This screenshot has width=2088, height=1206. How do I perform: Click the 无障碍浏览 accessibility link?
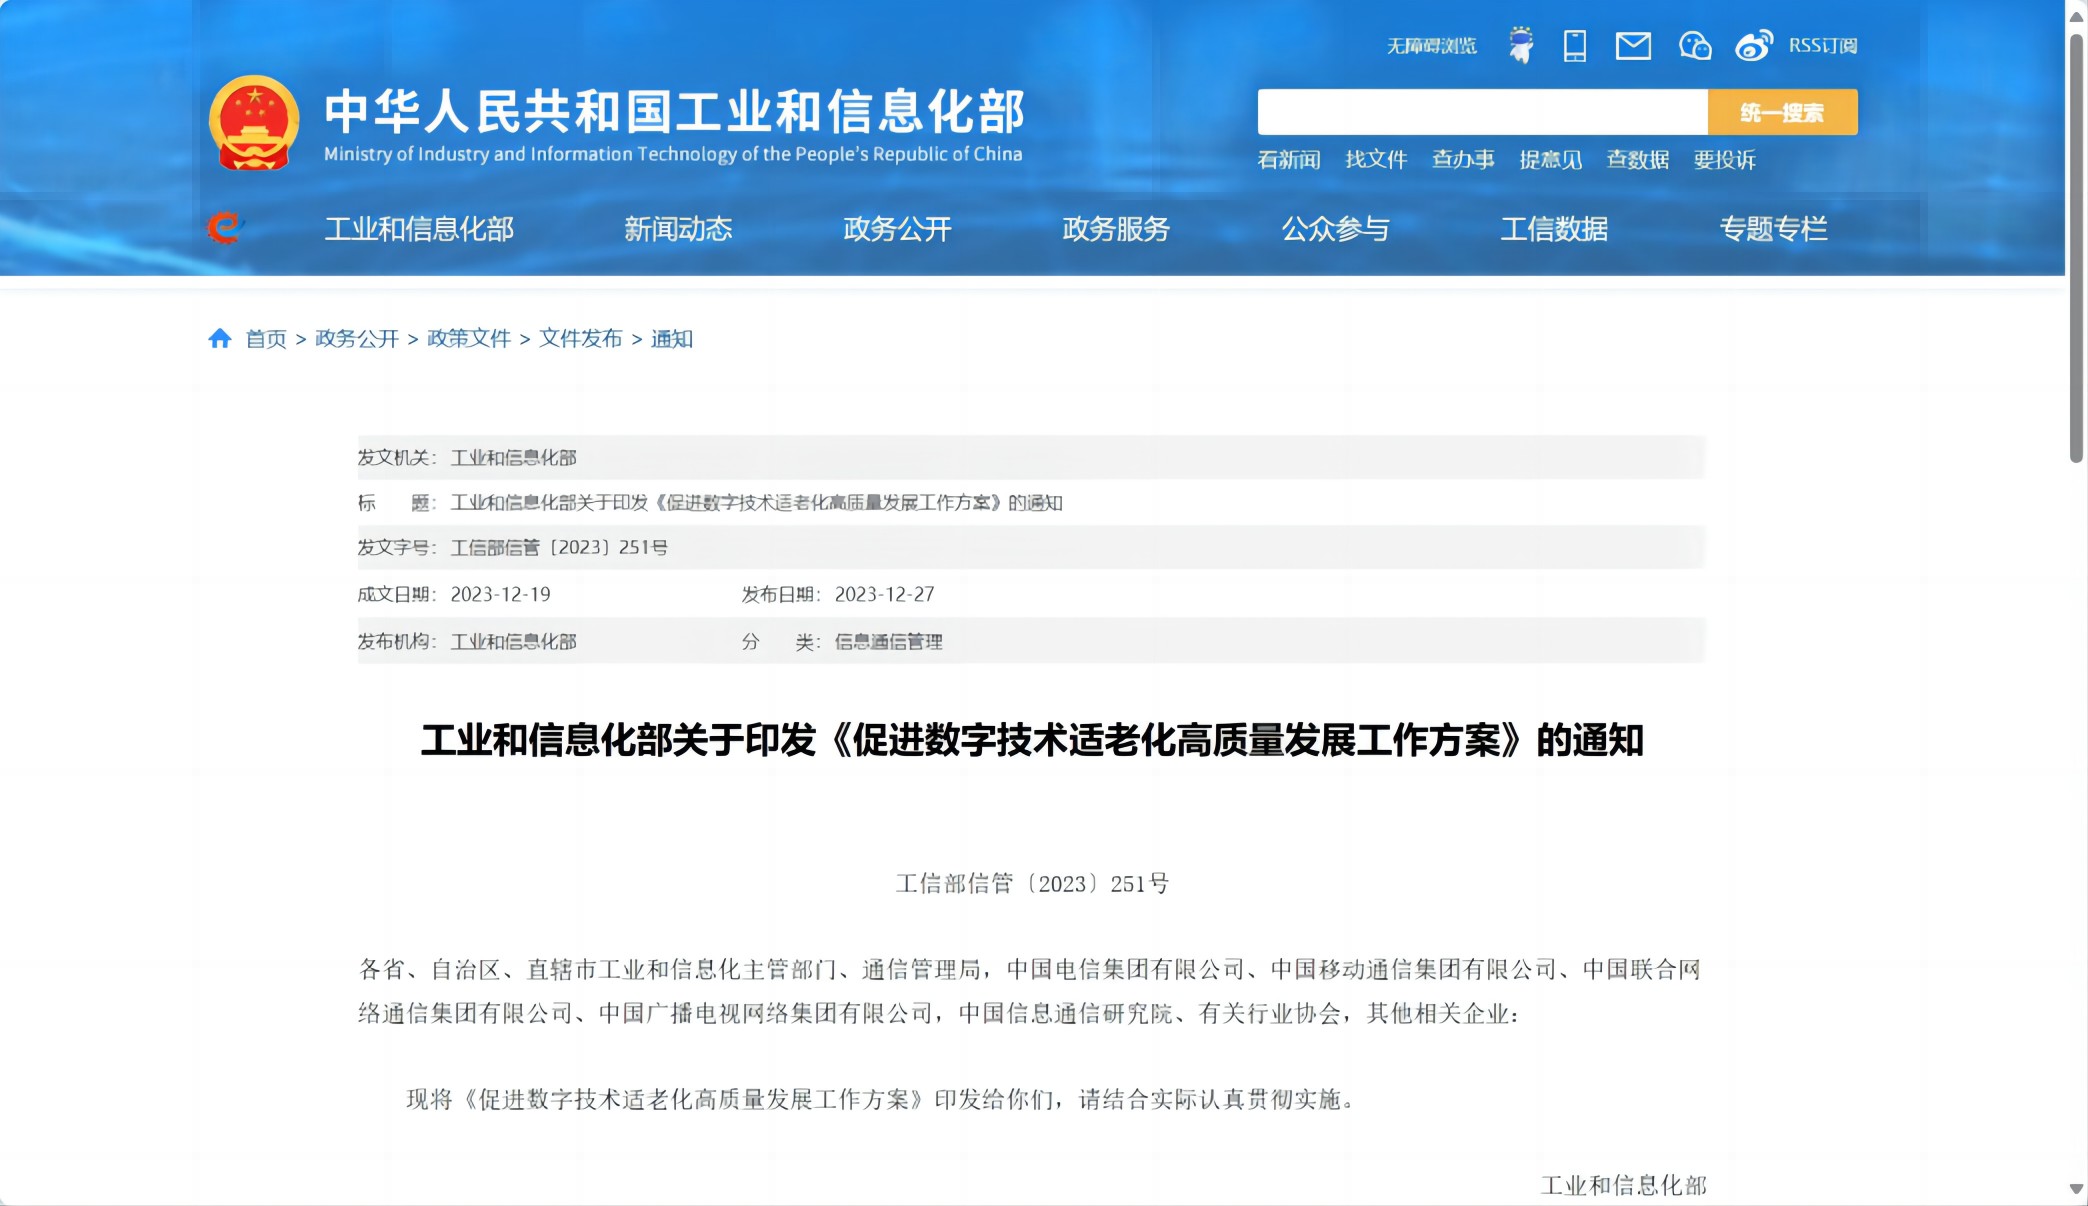click(1431, 46)
